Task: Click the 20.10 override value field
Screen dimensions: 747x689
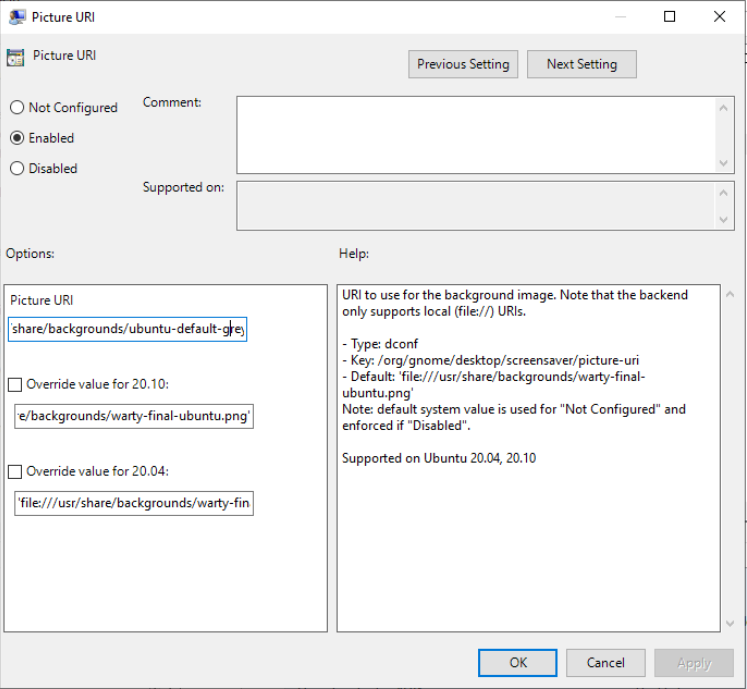Action: click(134, 416)
